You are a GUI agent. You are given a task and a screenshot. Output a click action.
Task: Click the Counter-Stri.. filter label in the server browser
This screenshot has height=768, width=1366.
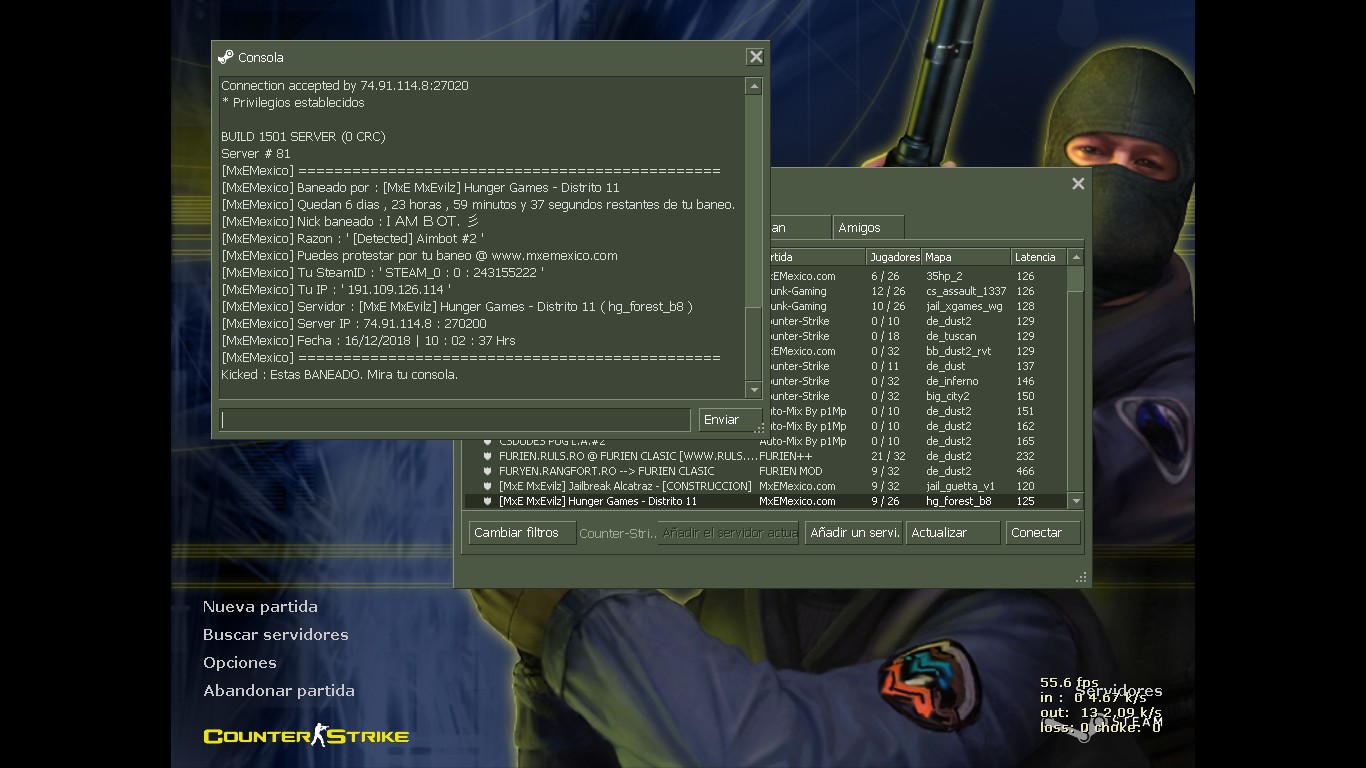[x=617, y=533]
